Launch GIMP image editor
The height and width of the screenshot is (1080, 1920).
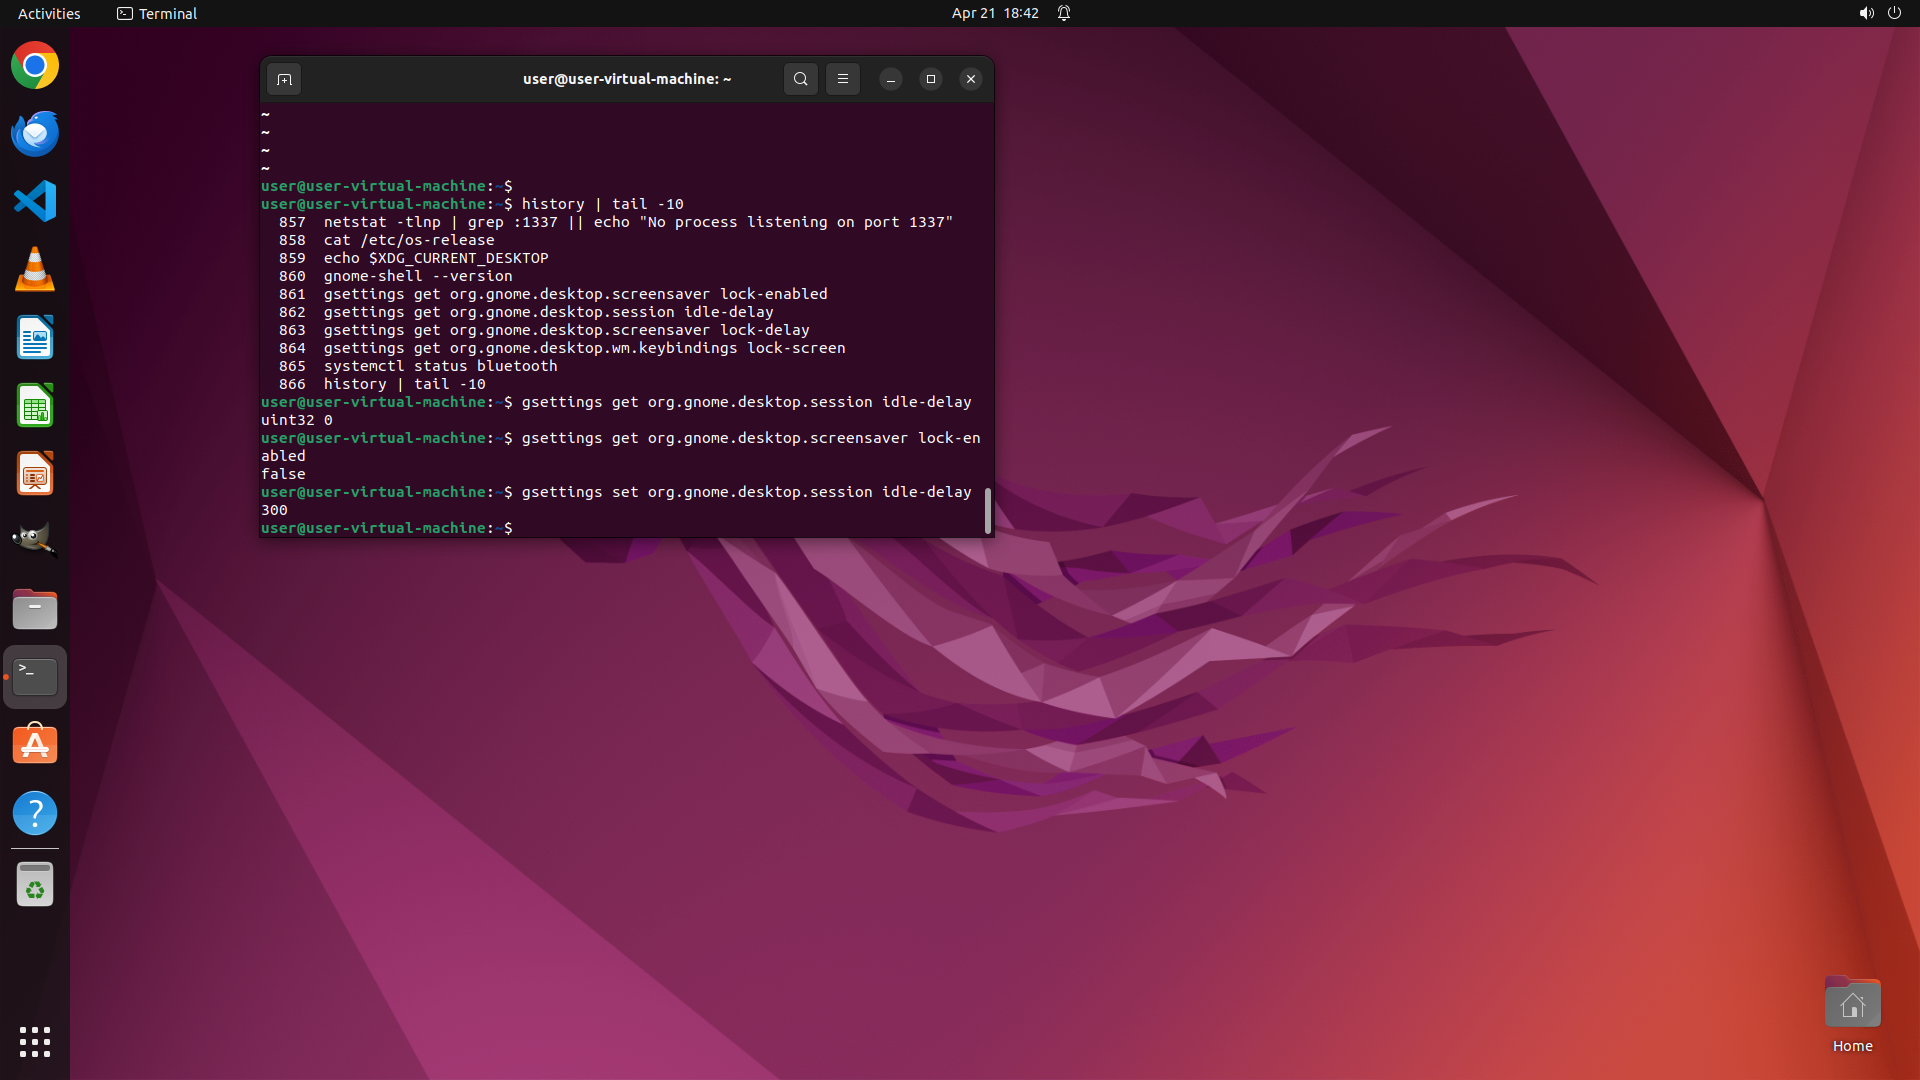coord(35,541)
